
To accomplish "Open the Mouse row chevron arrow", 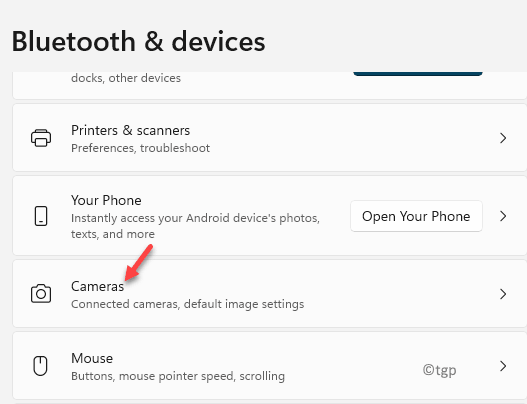I will 503,366.
